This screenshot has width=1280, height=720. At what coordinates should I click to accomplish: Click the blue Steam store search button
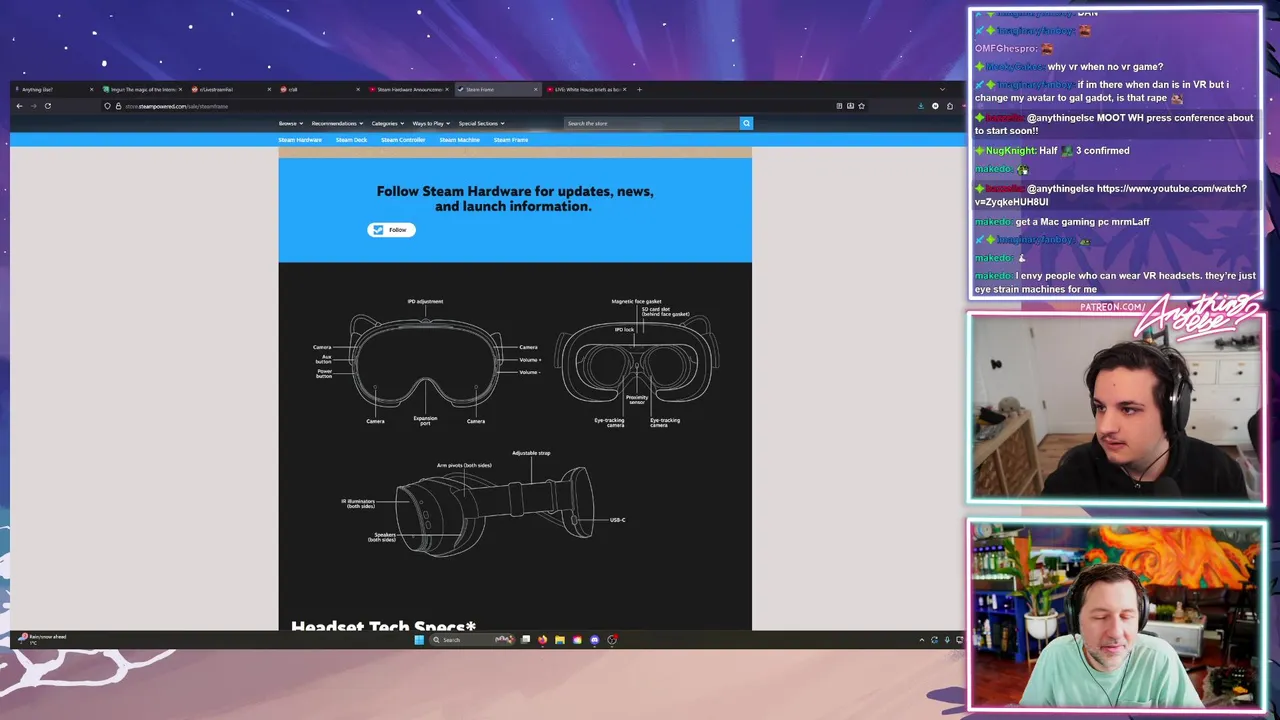pyautogui.click(x=746, y=123)
